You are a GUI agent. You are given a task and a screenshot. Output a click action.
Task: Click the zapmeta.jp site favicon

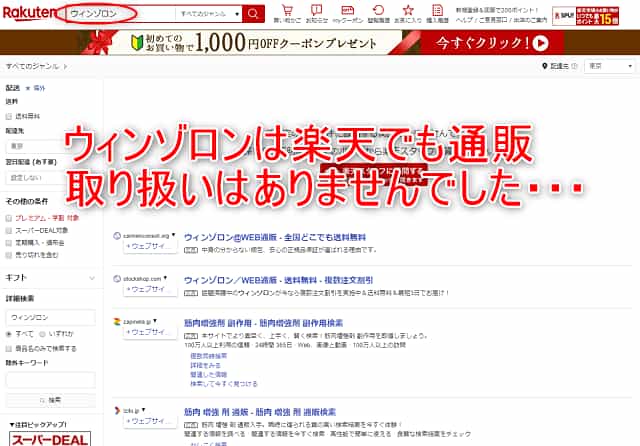117,322
